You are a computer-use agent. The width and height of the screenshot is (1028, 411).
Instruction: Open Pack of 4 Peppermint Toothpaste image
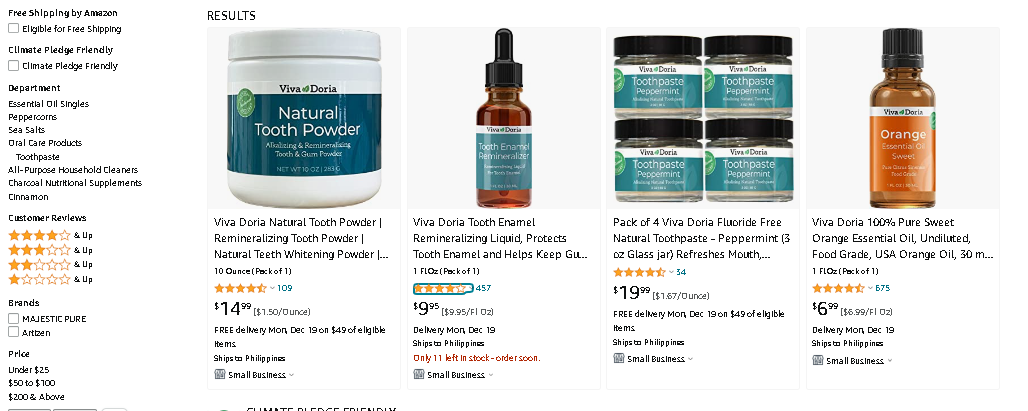703,118
